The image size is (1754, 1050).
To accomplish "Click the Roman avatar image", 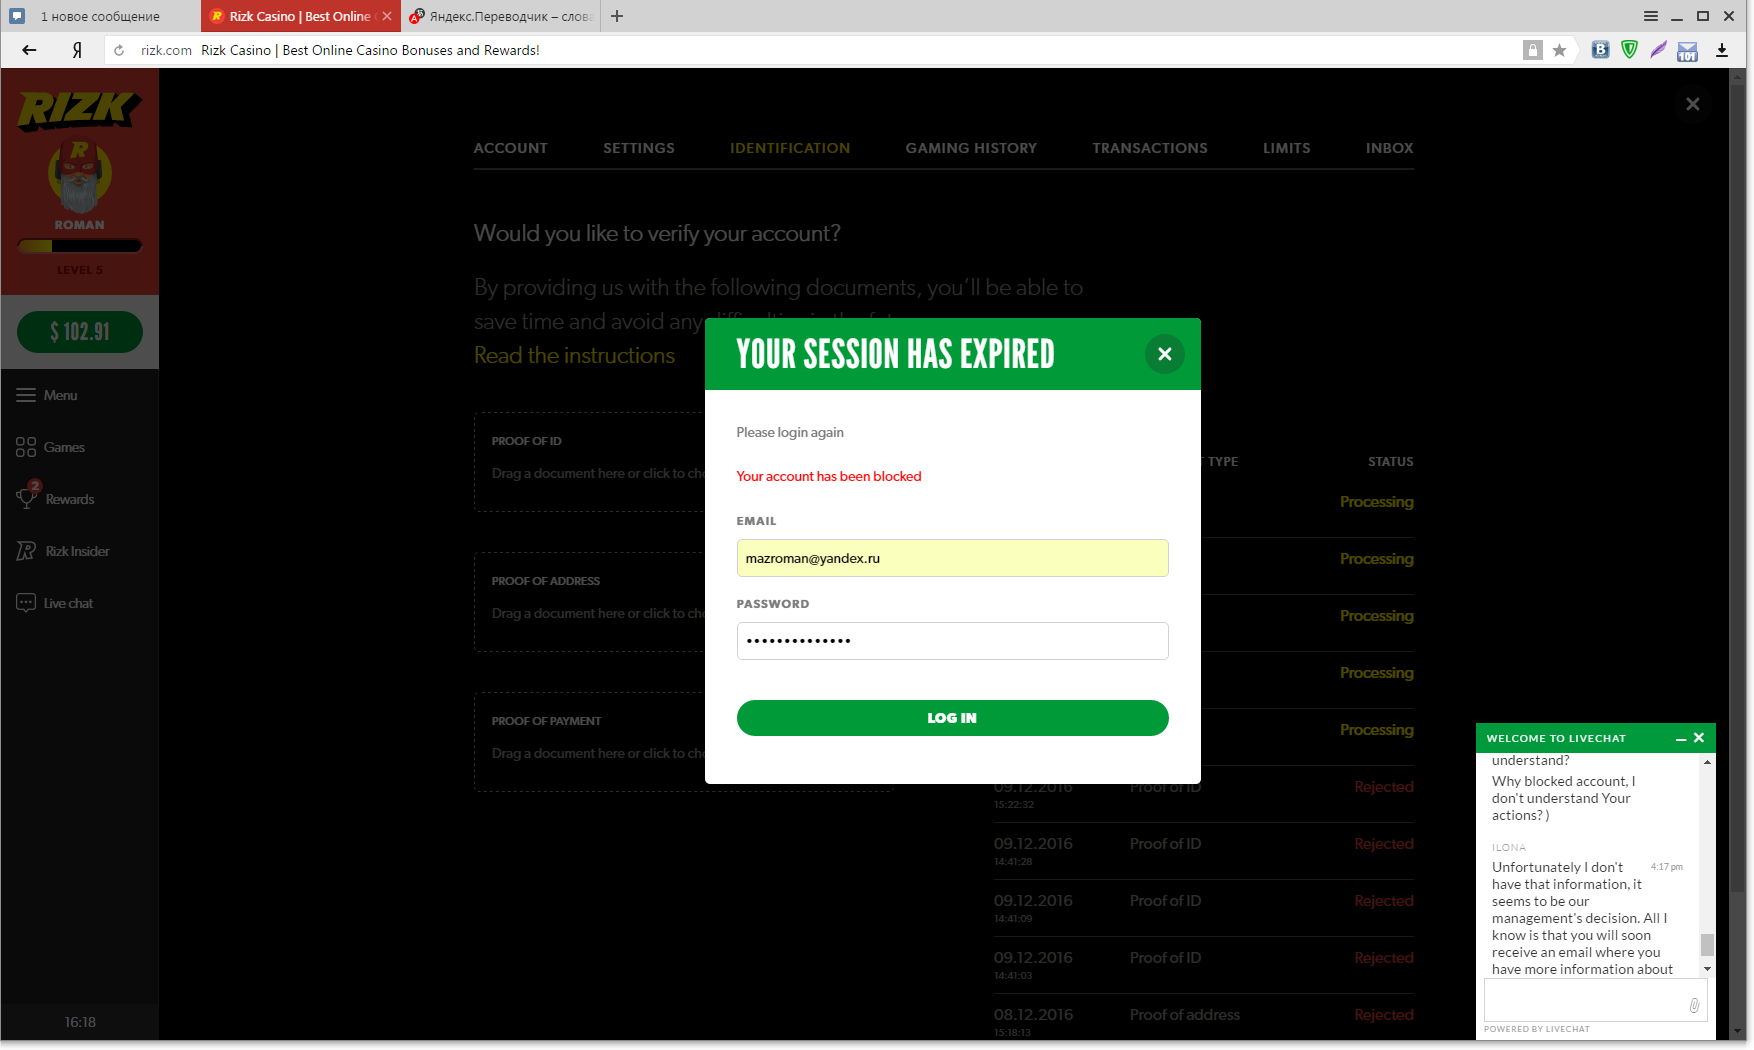I will click(x=79, y=177).
